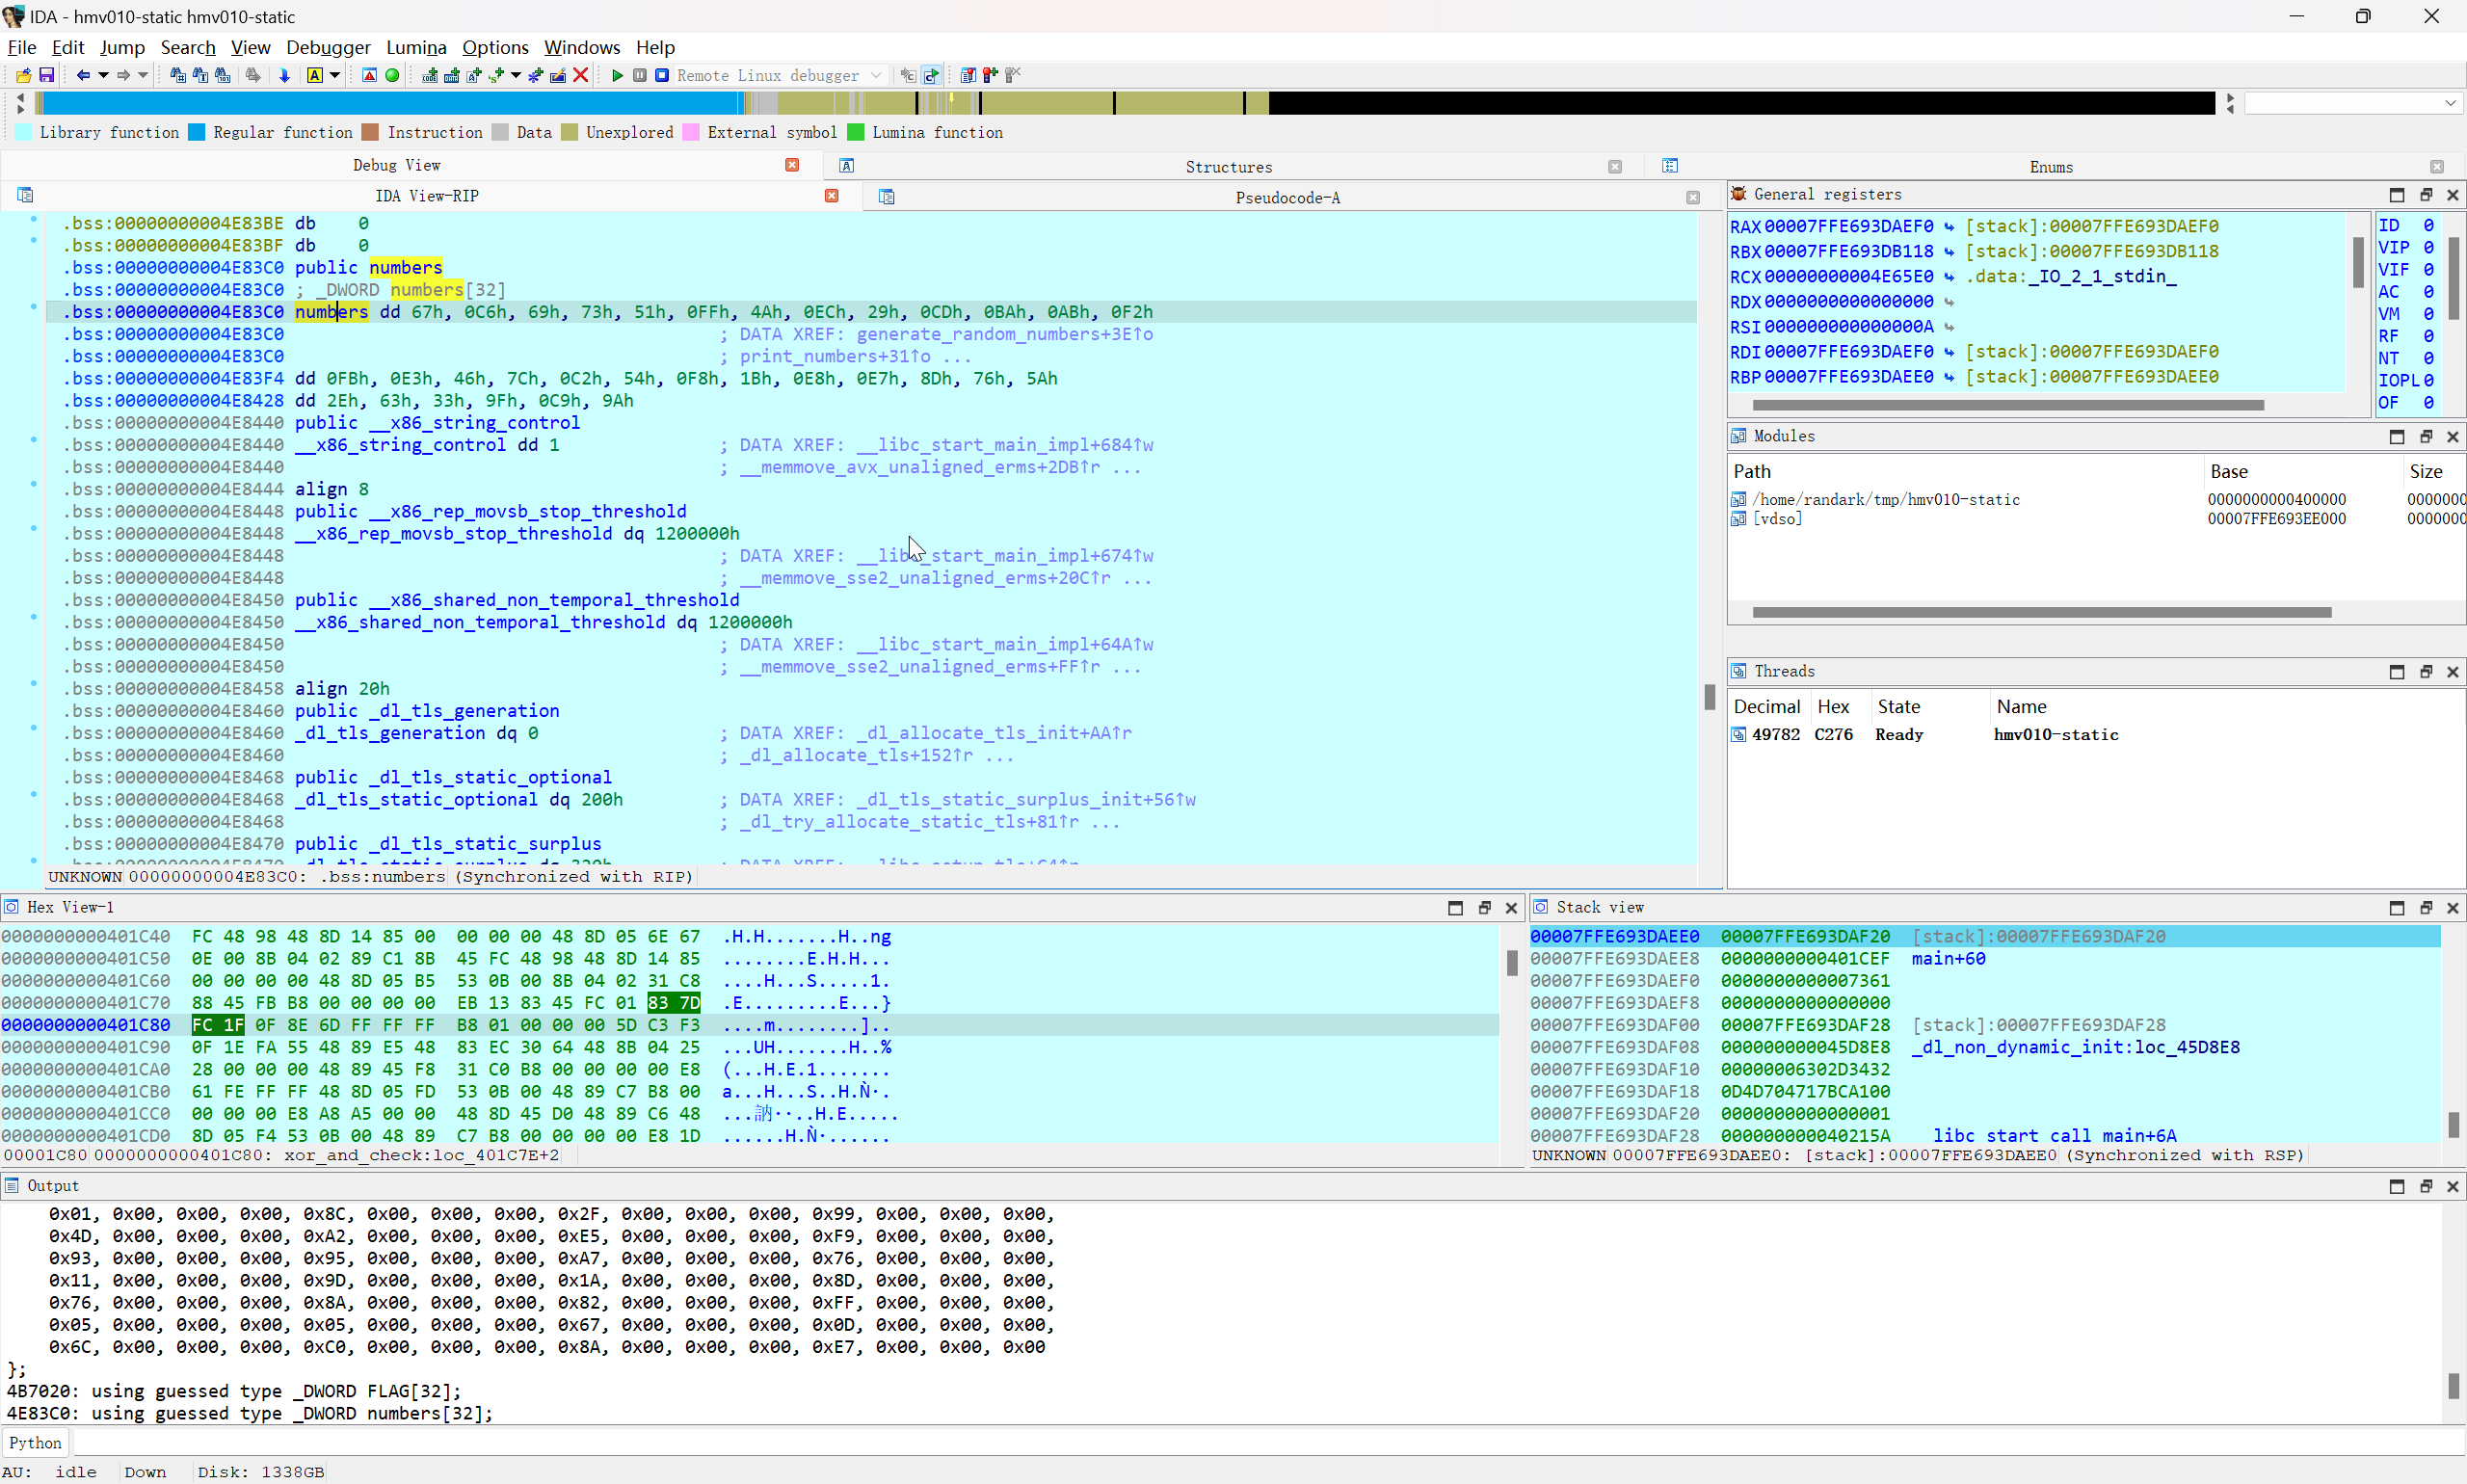Select the [vdso] module row

coord(2096,519)
